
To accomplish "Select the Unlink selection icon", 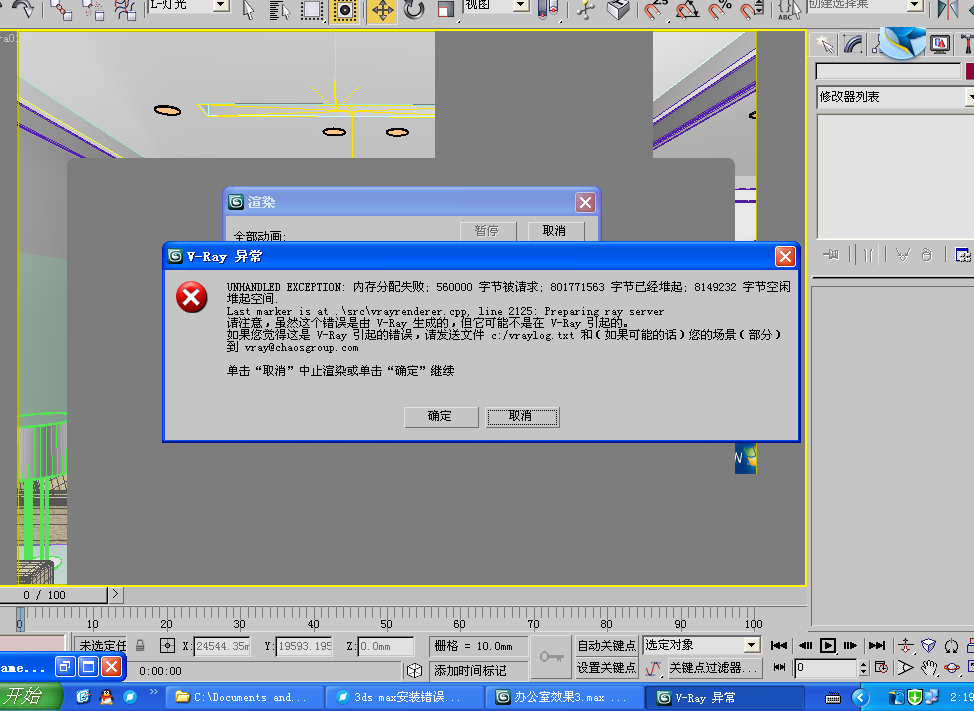I will (x=93, y=9).
